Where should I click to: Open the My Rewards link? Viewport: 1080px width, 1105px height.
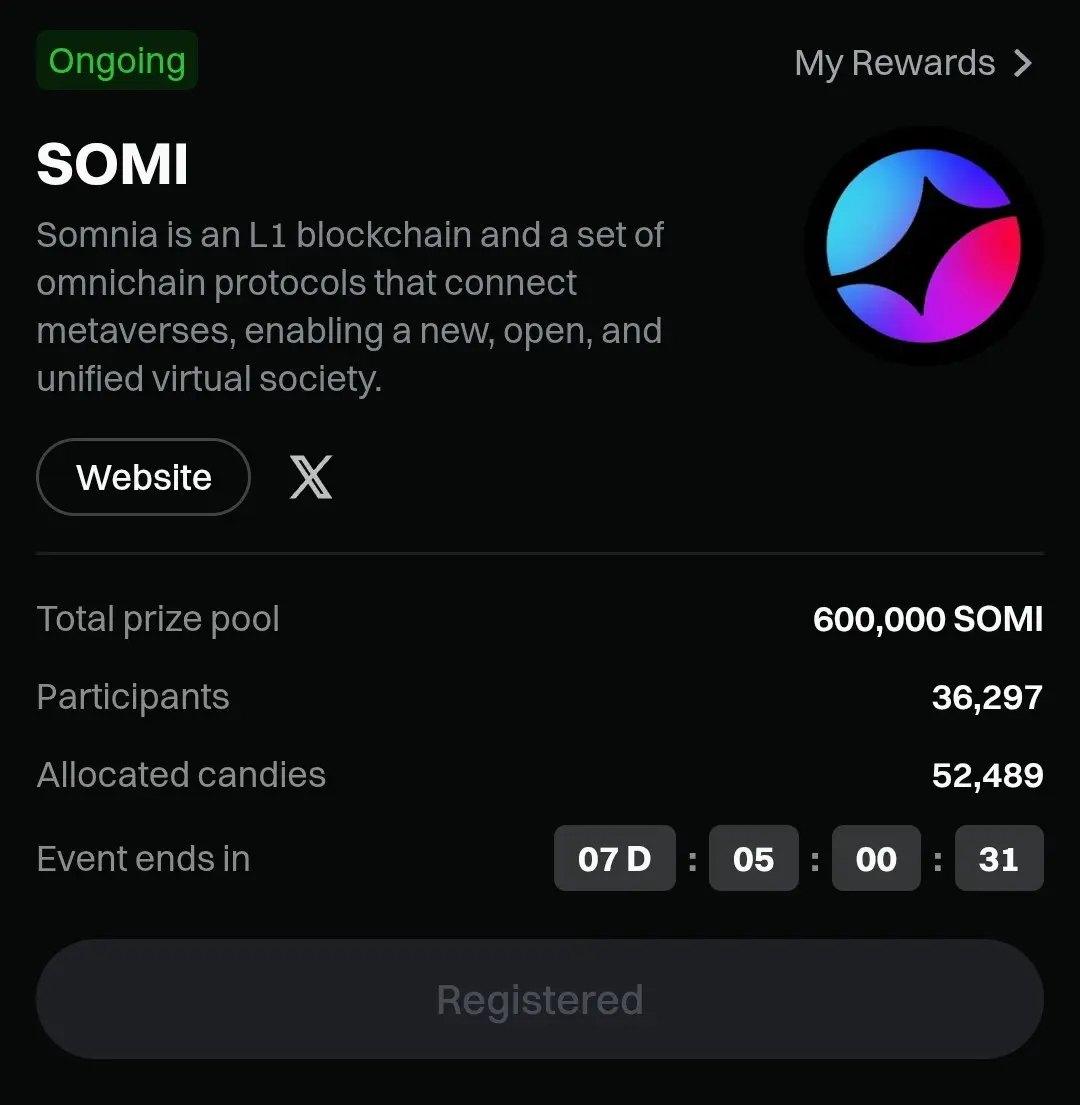click(914, 63)
